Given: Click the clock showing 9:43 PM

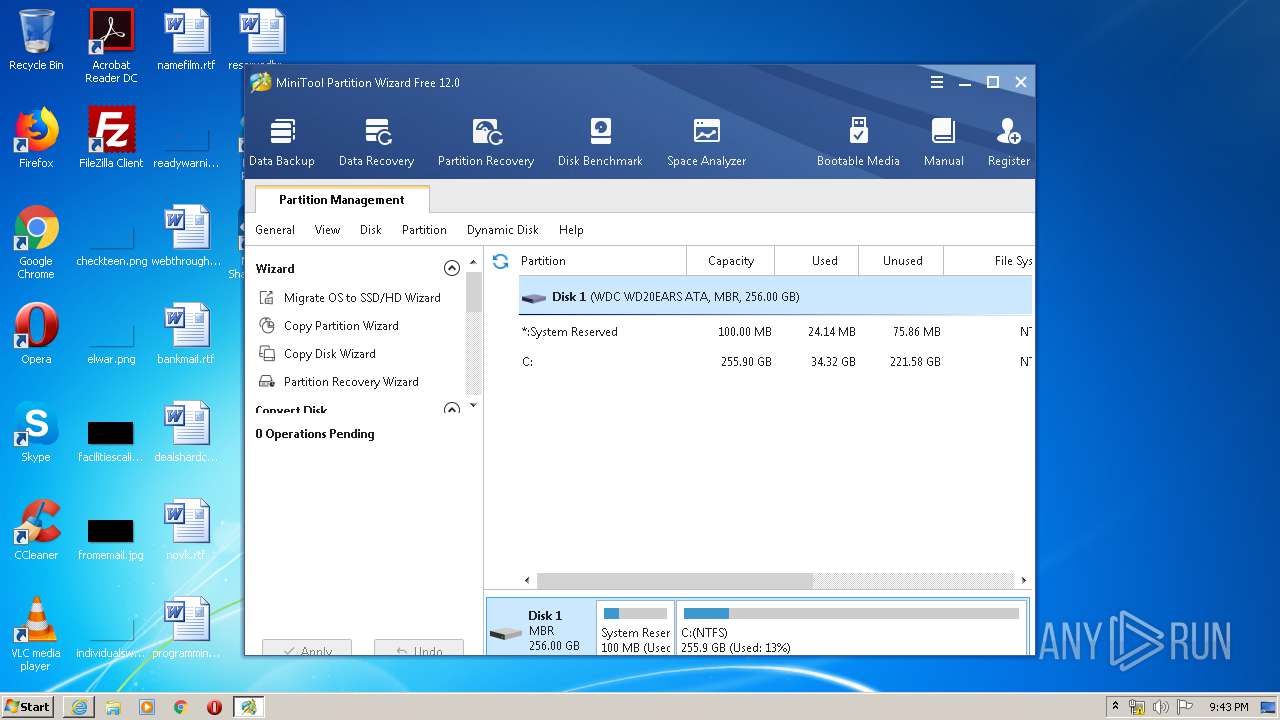Looking at the screenshot, I should [x=1228, y=707].
